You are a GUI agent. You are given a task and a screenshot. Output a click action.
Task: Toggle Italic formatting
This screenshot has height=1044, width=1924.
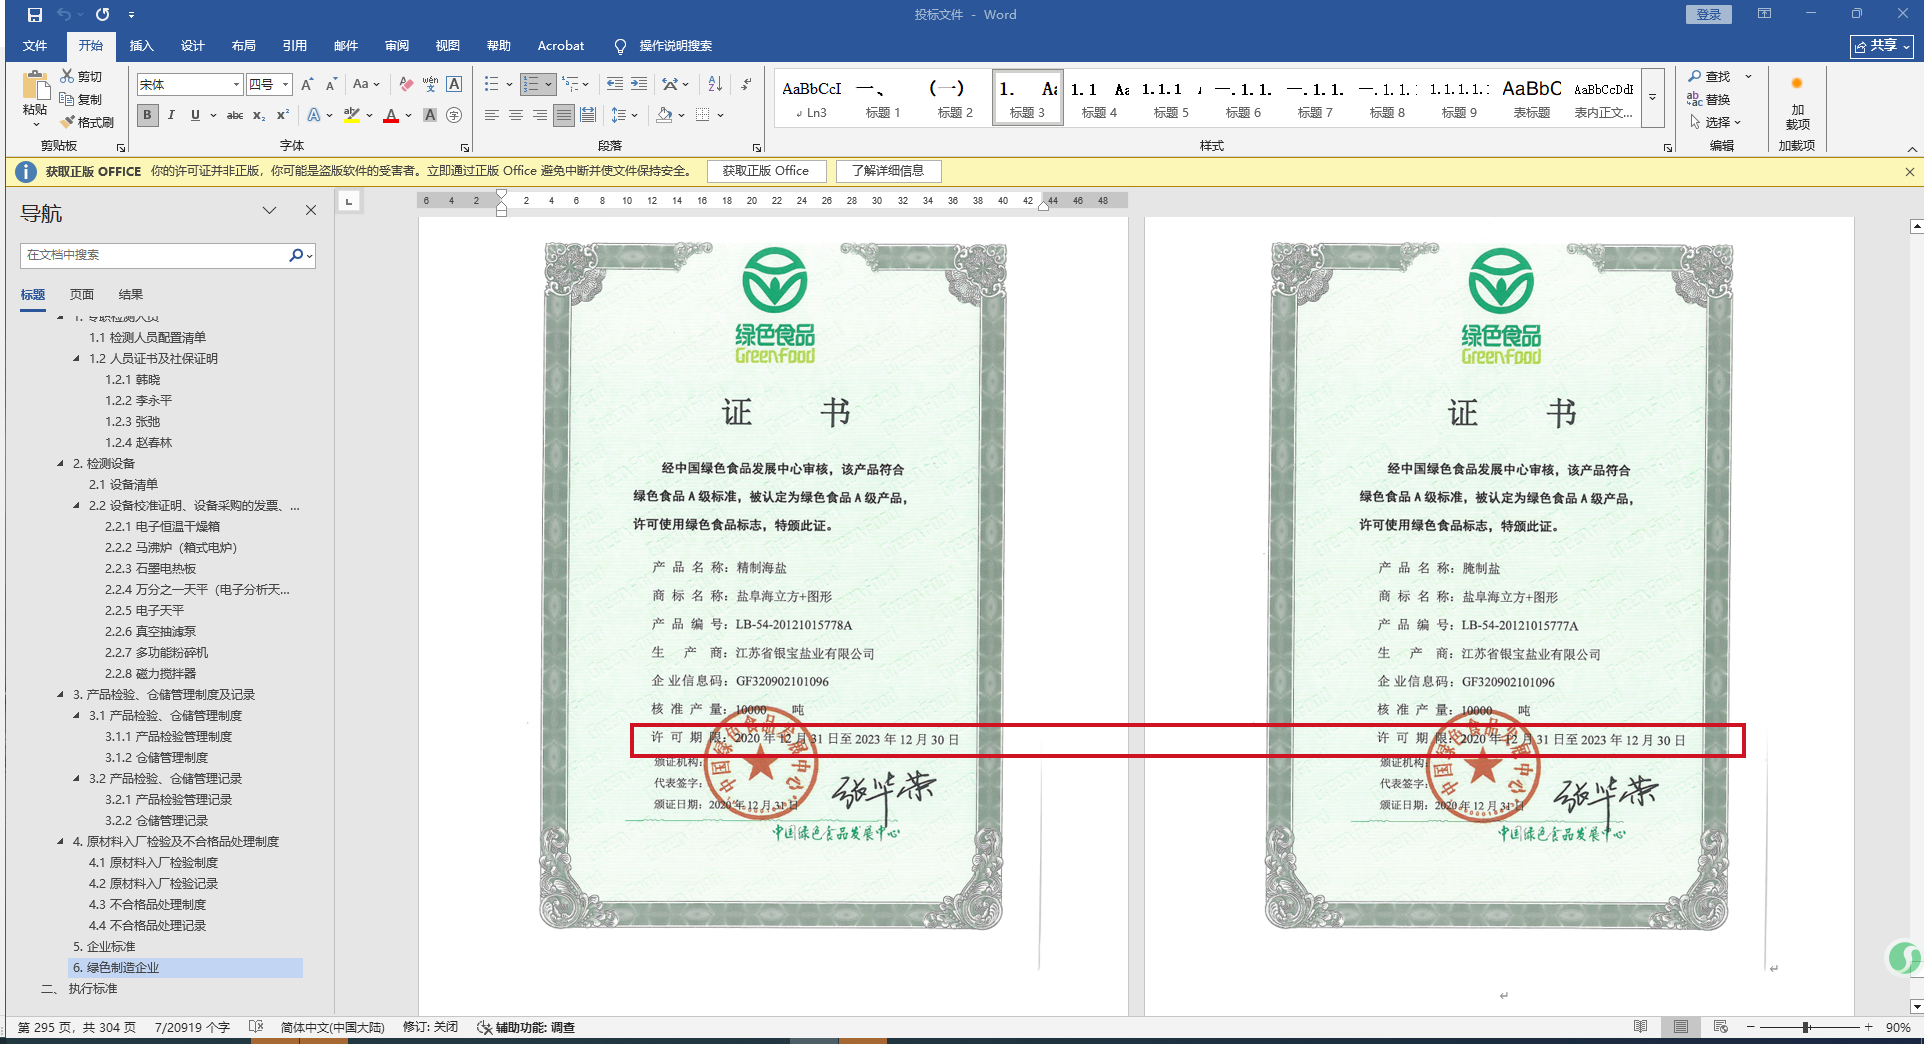[171, 115]
